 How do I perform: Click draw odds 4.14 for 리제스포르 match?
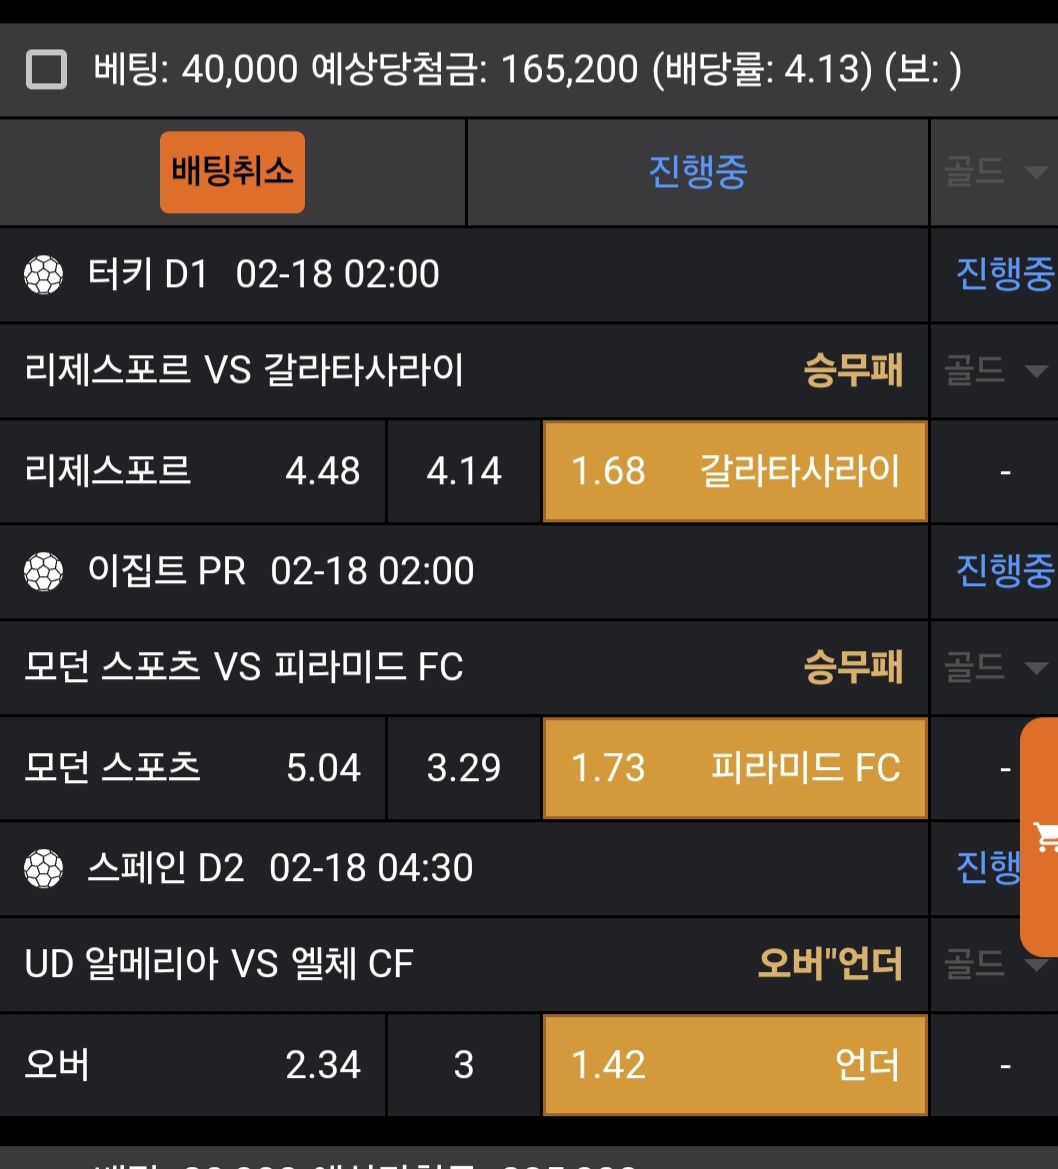tap(464, 471)
